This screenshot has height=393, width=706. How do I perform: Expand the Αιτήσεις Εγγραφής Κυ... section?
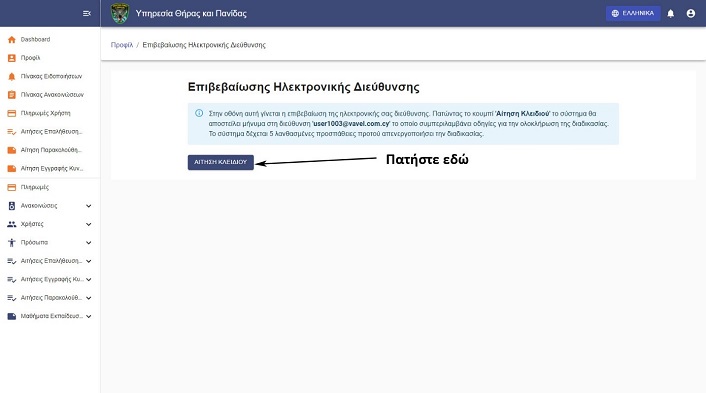coord(89,280)
